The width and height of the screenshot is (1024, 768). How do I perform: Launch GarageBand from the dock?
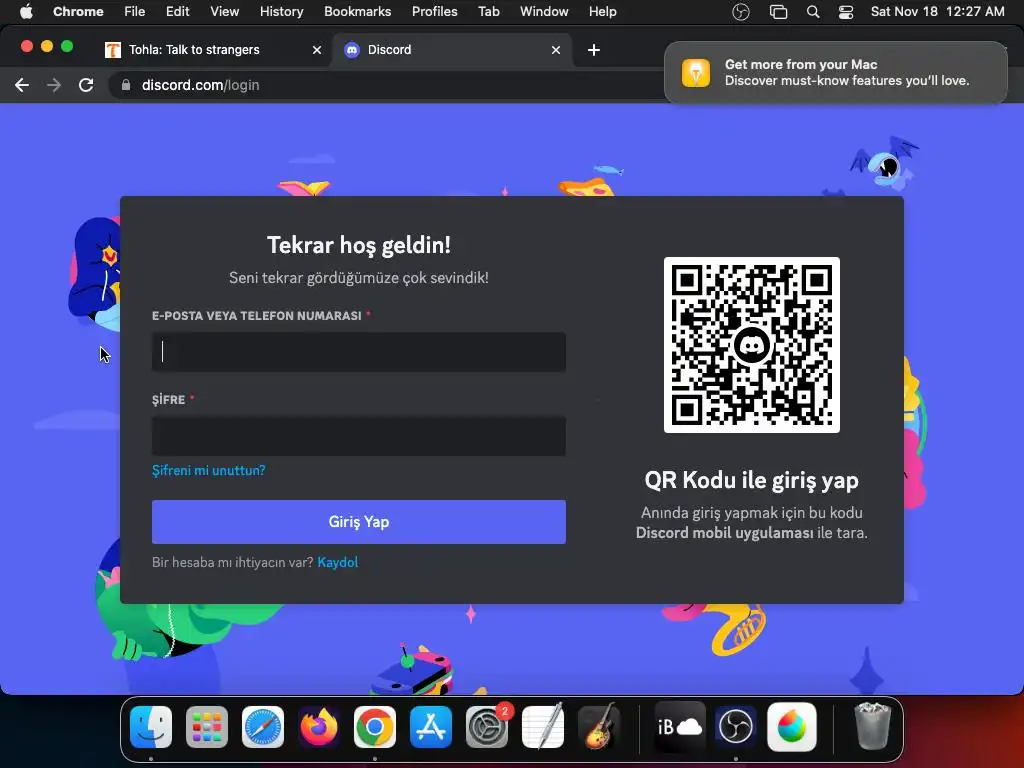click(x=599, y=727)
